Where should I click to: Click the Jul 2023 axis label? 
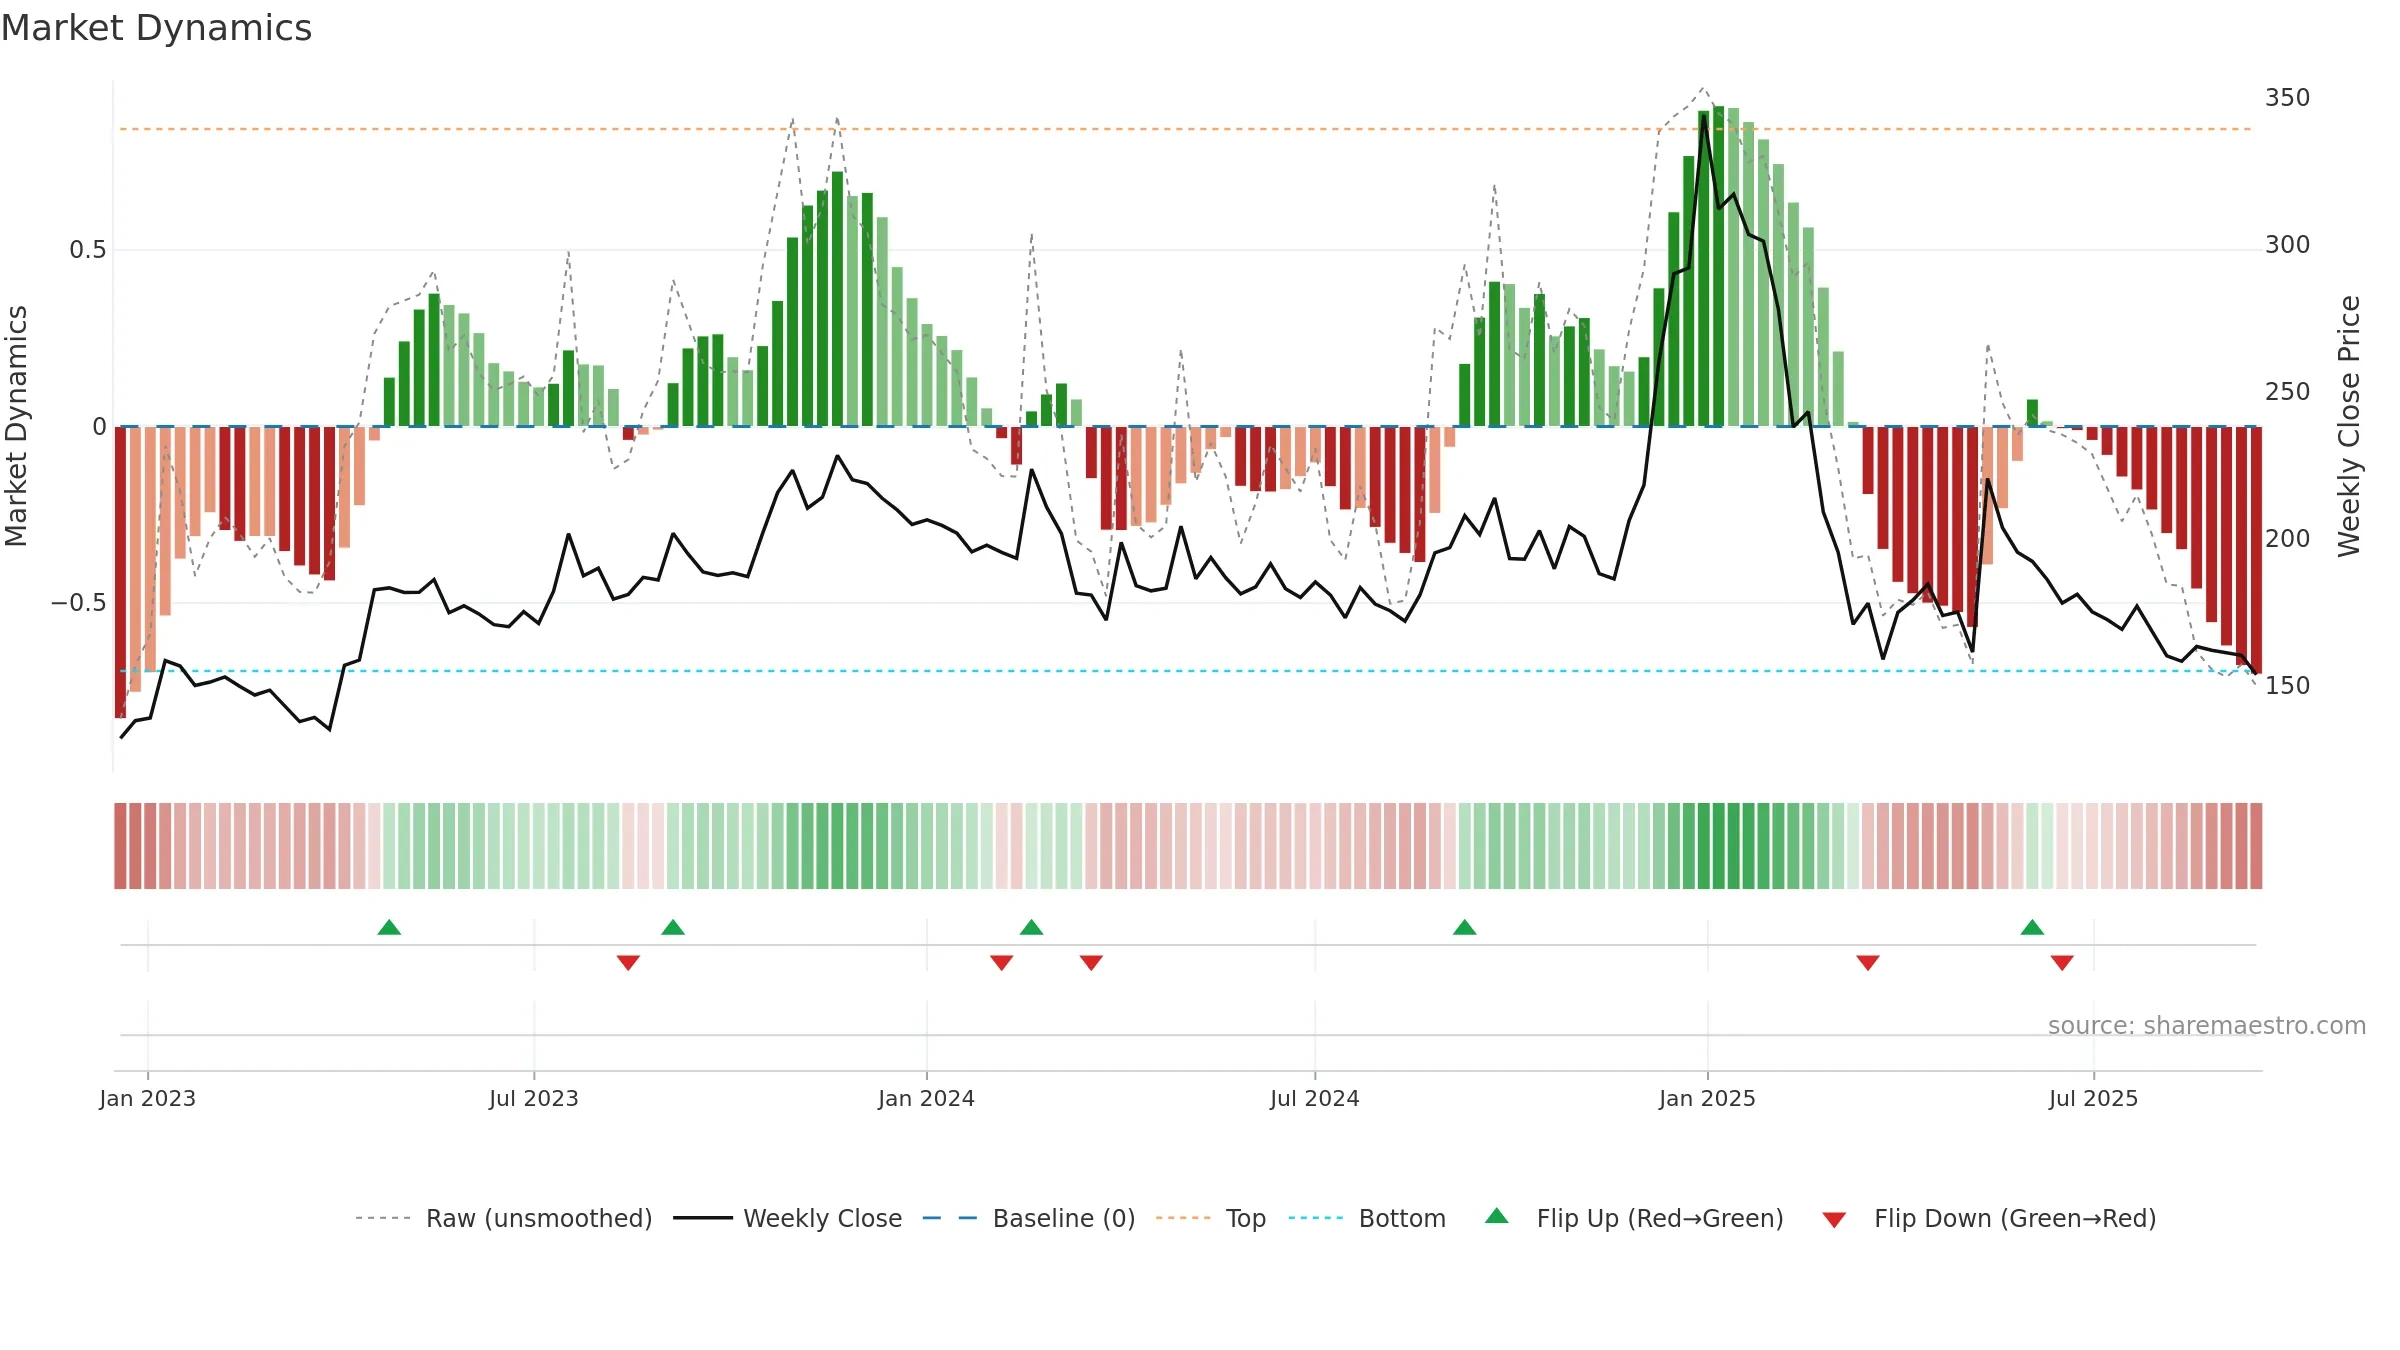click(534, 1098)
